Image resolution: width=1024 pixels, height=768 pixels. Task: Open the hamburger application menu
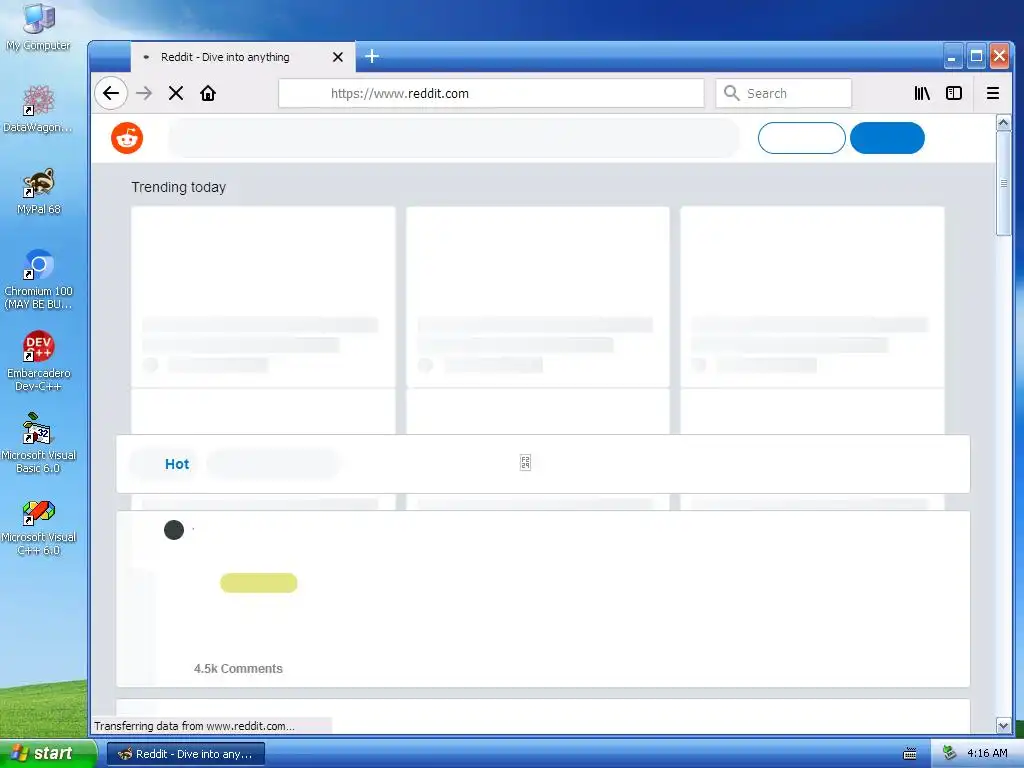pyautogui.click(x=993, y=93)
